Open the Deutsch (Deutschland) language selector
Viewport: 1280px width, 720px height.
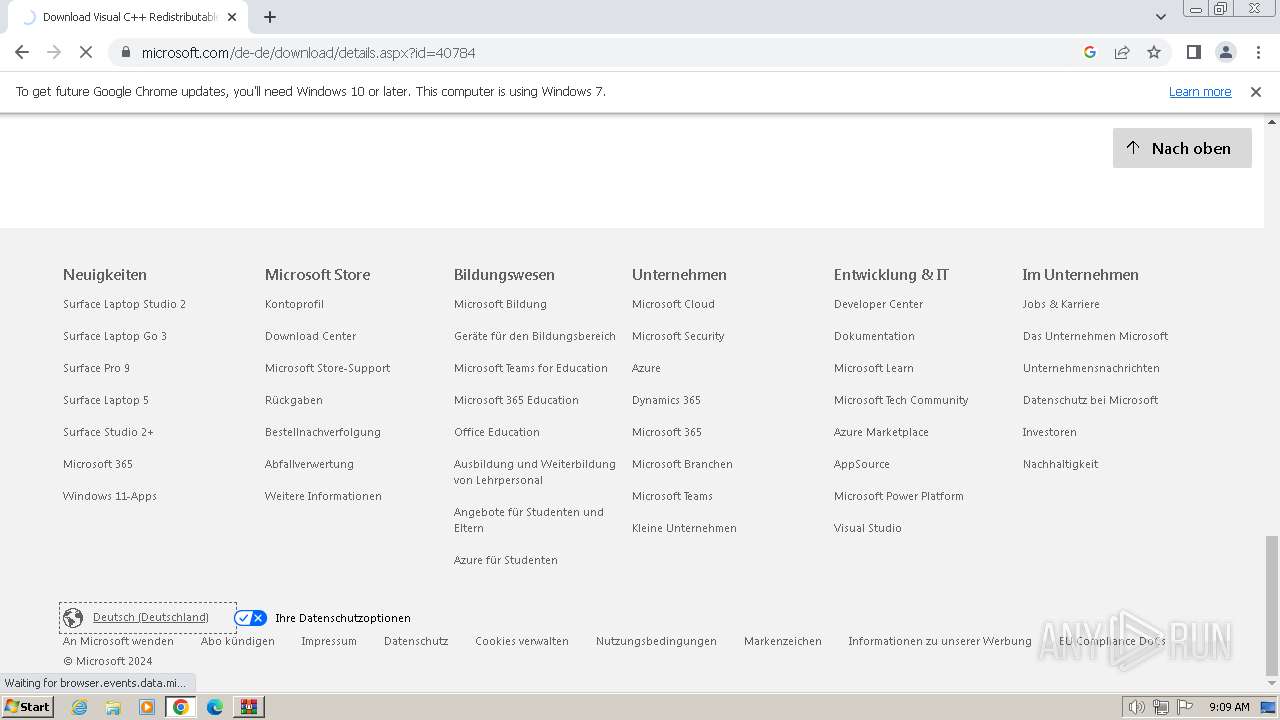[x=150, y=618]
